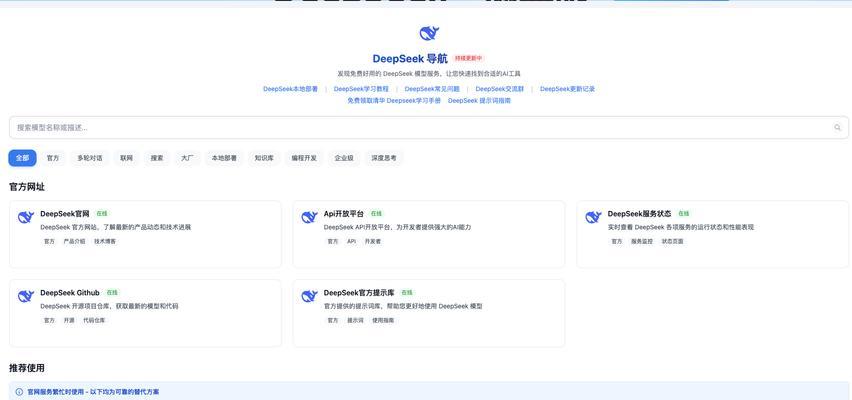Switch to the 多轮对话 filter tab

pos(90,158)
